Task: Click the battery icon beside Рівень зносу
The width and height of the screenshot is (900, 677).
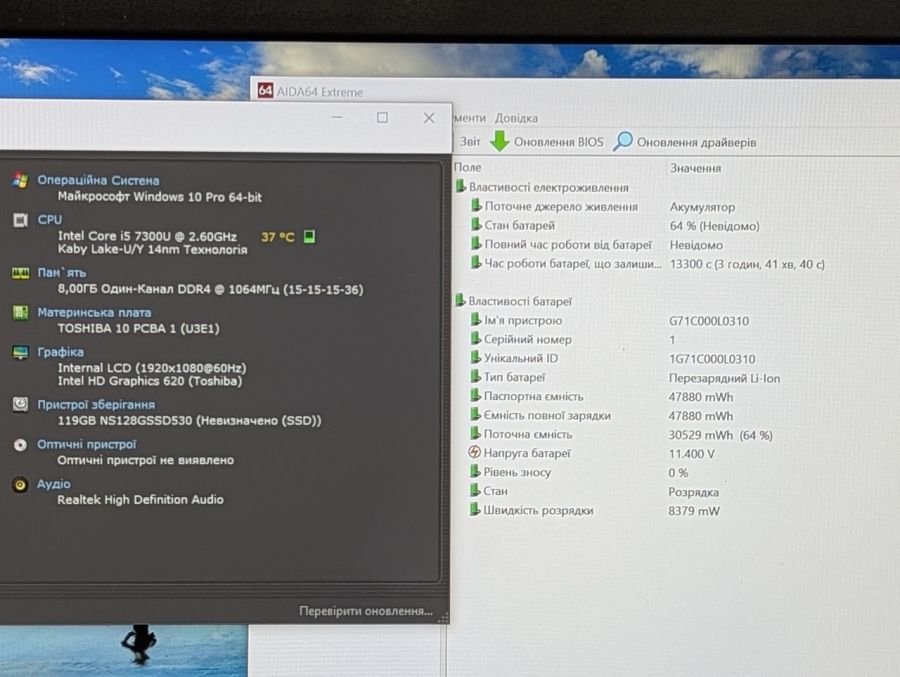Action: [x=475, y=471]
